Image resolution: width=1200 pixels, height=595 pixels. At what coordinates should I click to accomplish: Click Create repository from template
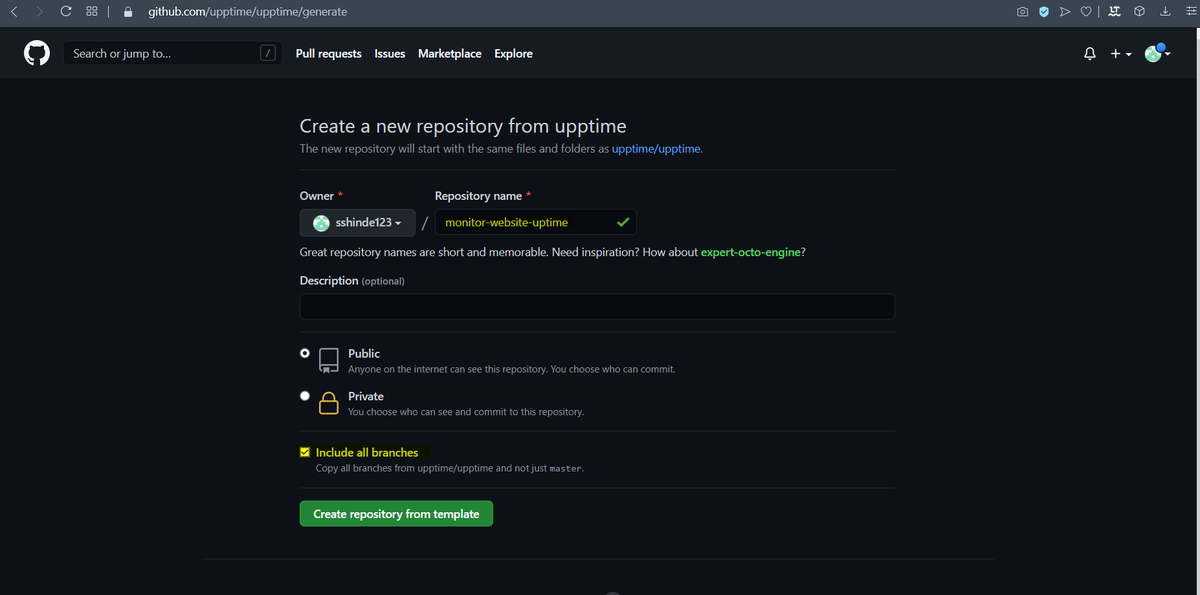[x=395, y=513]
